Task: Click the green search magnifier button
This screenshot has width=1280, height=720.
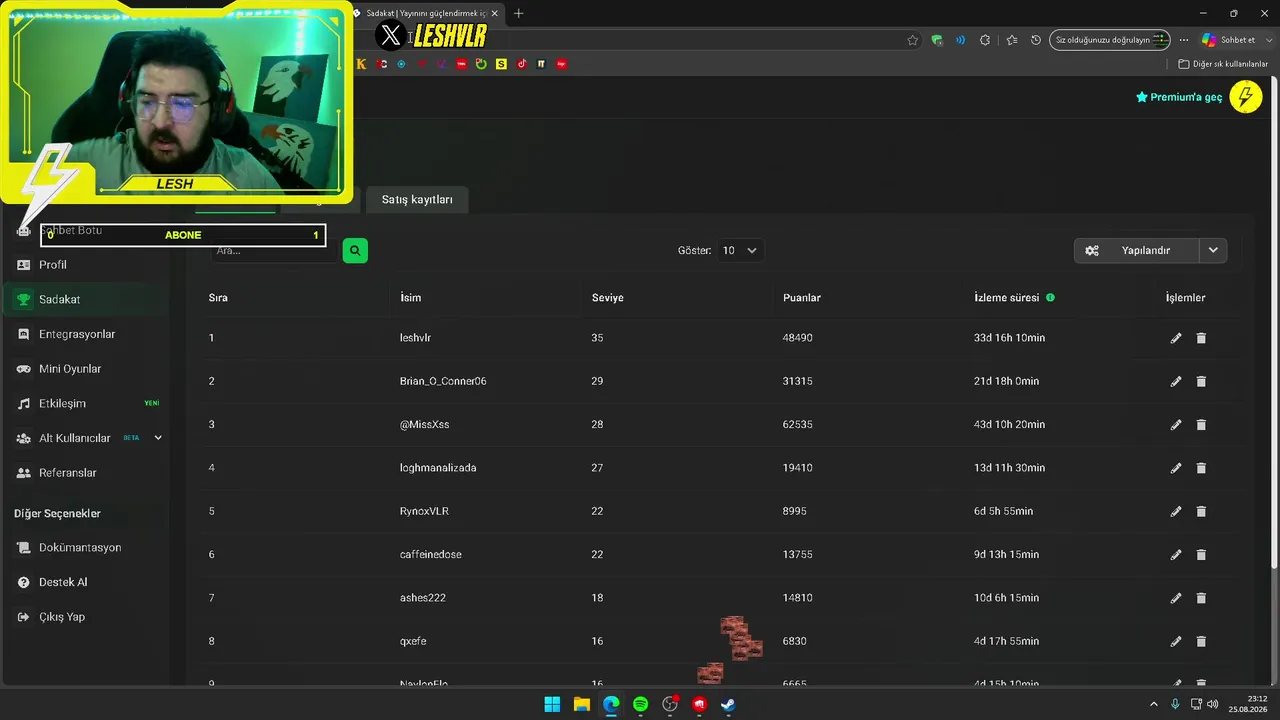Action: [x=355, y=250]
